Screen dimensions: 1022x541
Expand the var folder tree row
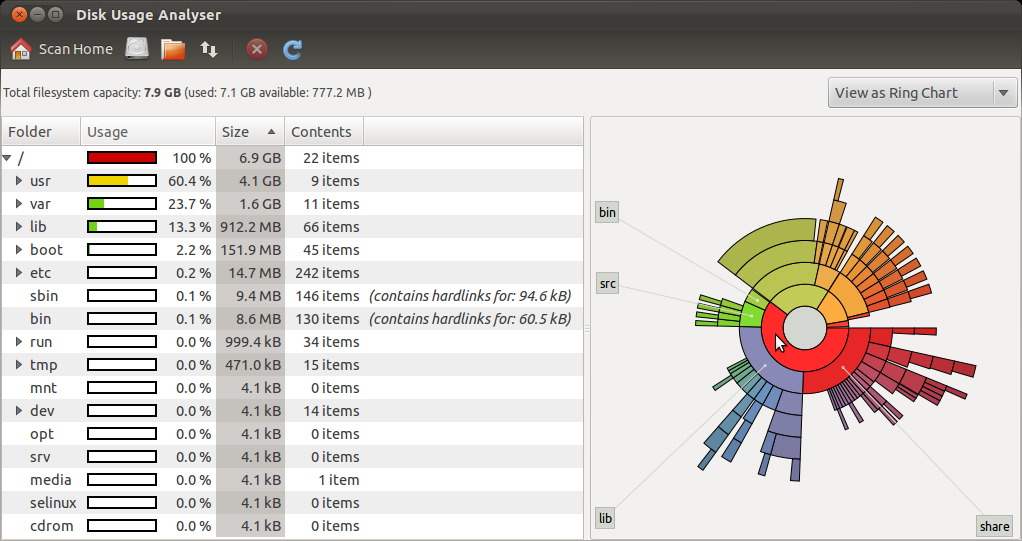tap(19, 204)
